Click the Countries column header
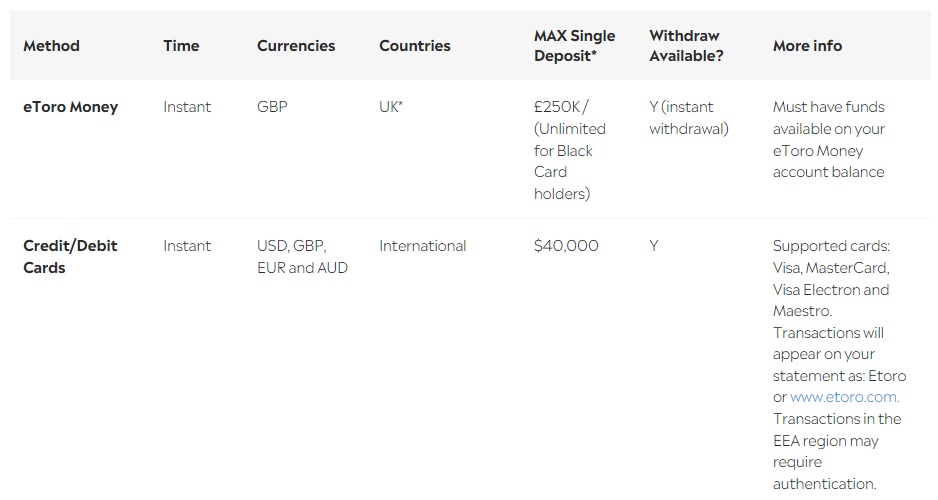938x500 pixels. click(415, 46)
